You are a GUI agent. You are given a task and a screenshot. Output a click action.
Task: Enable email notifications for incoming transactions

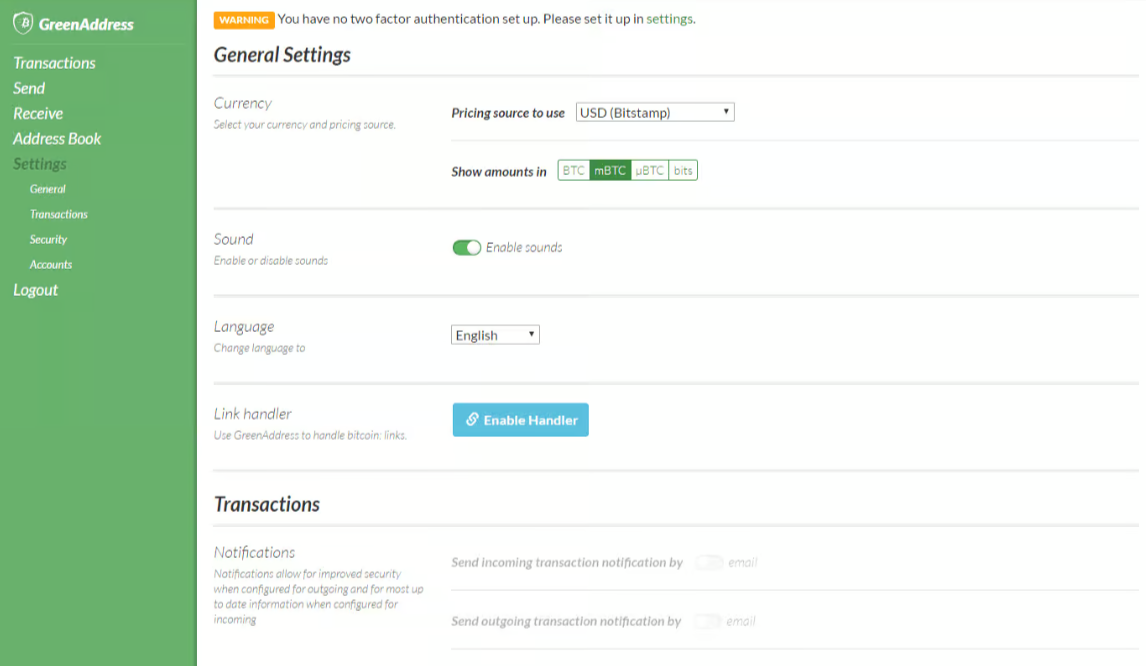[710, 562]
